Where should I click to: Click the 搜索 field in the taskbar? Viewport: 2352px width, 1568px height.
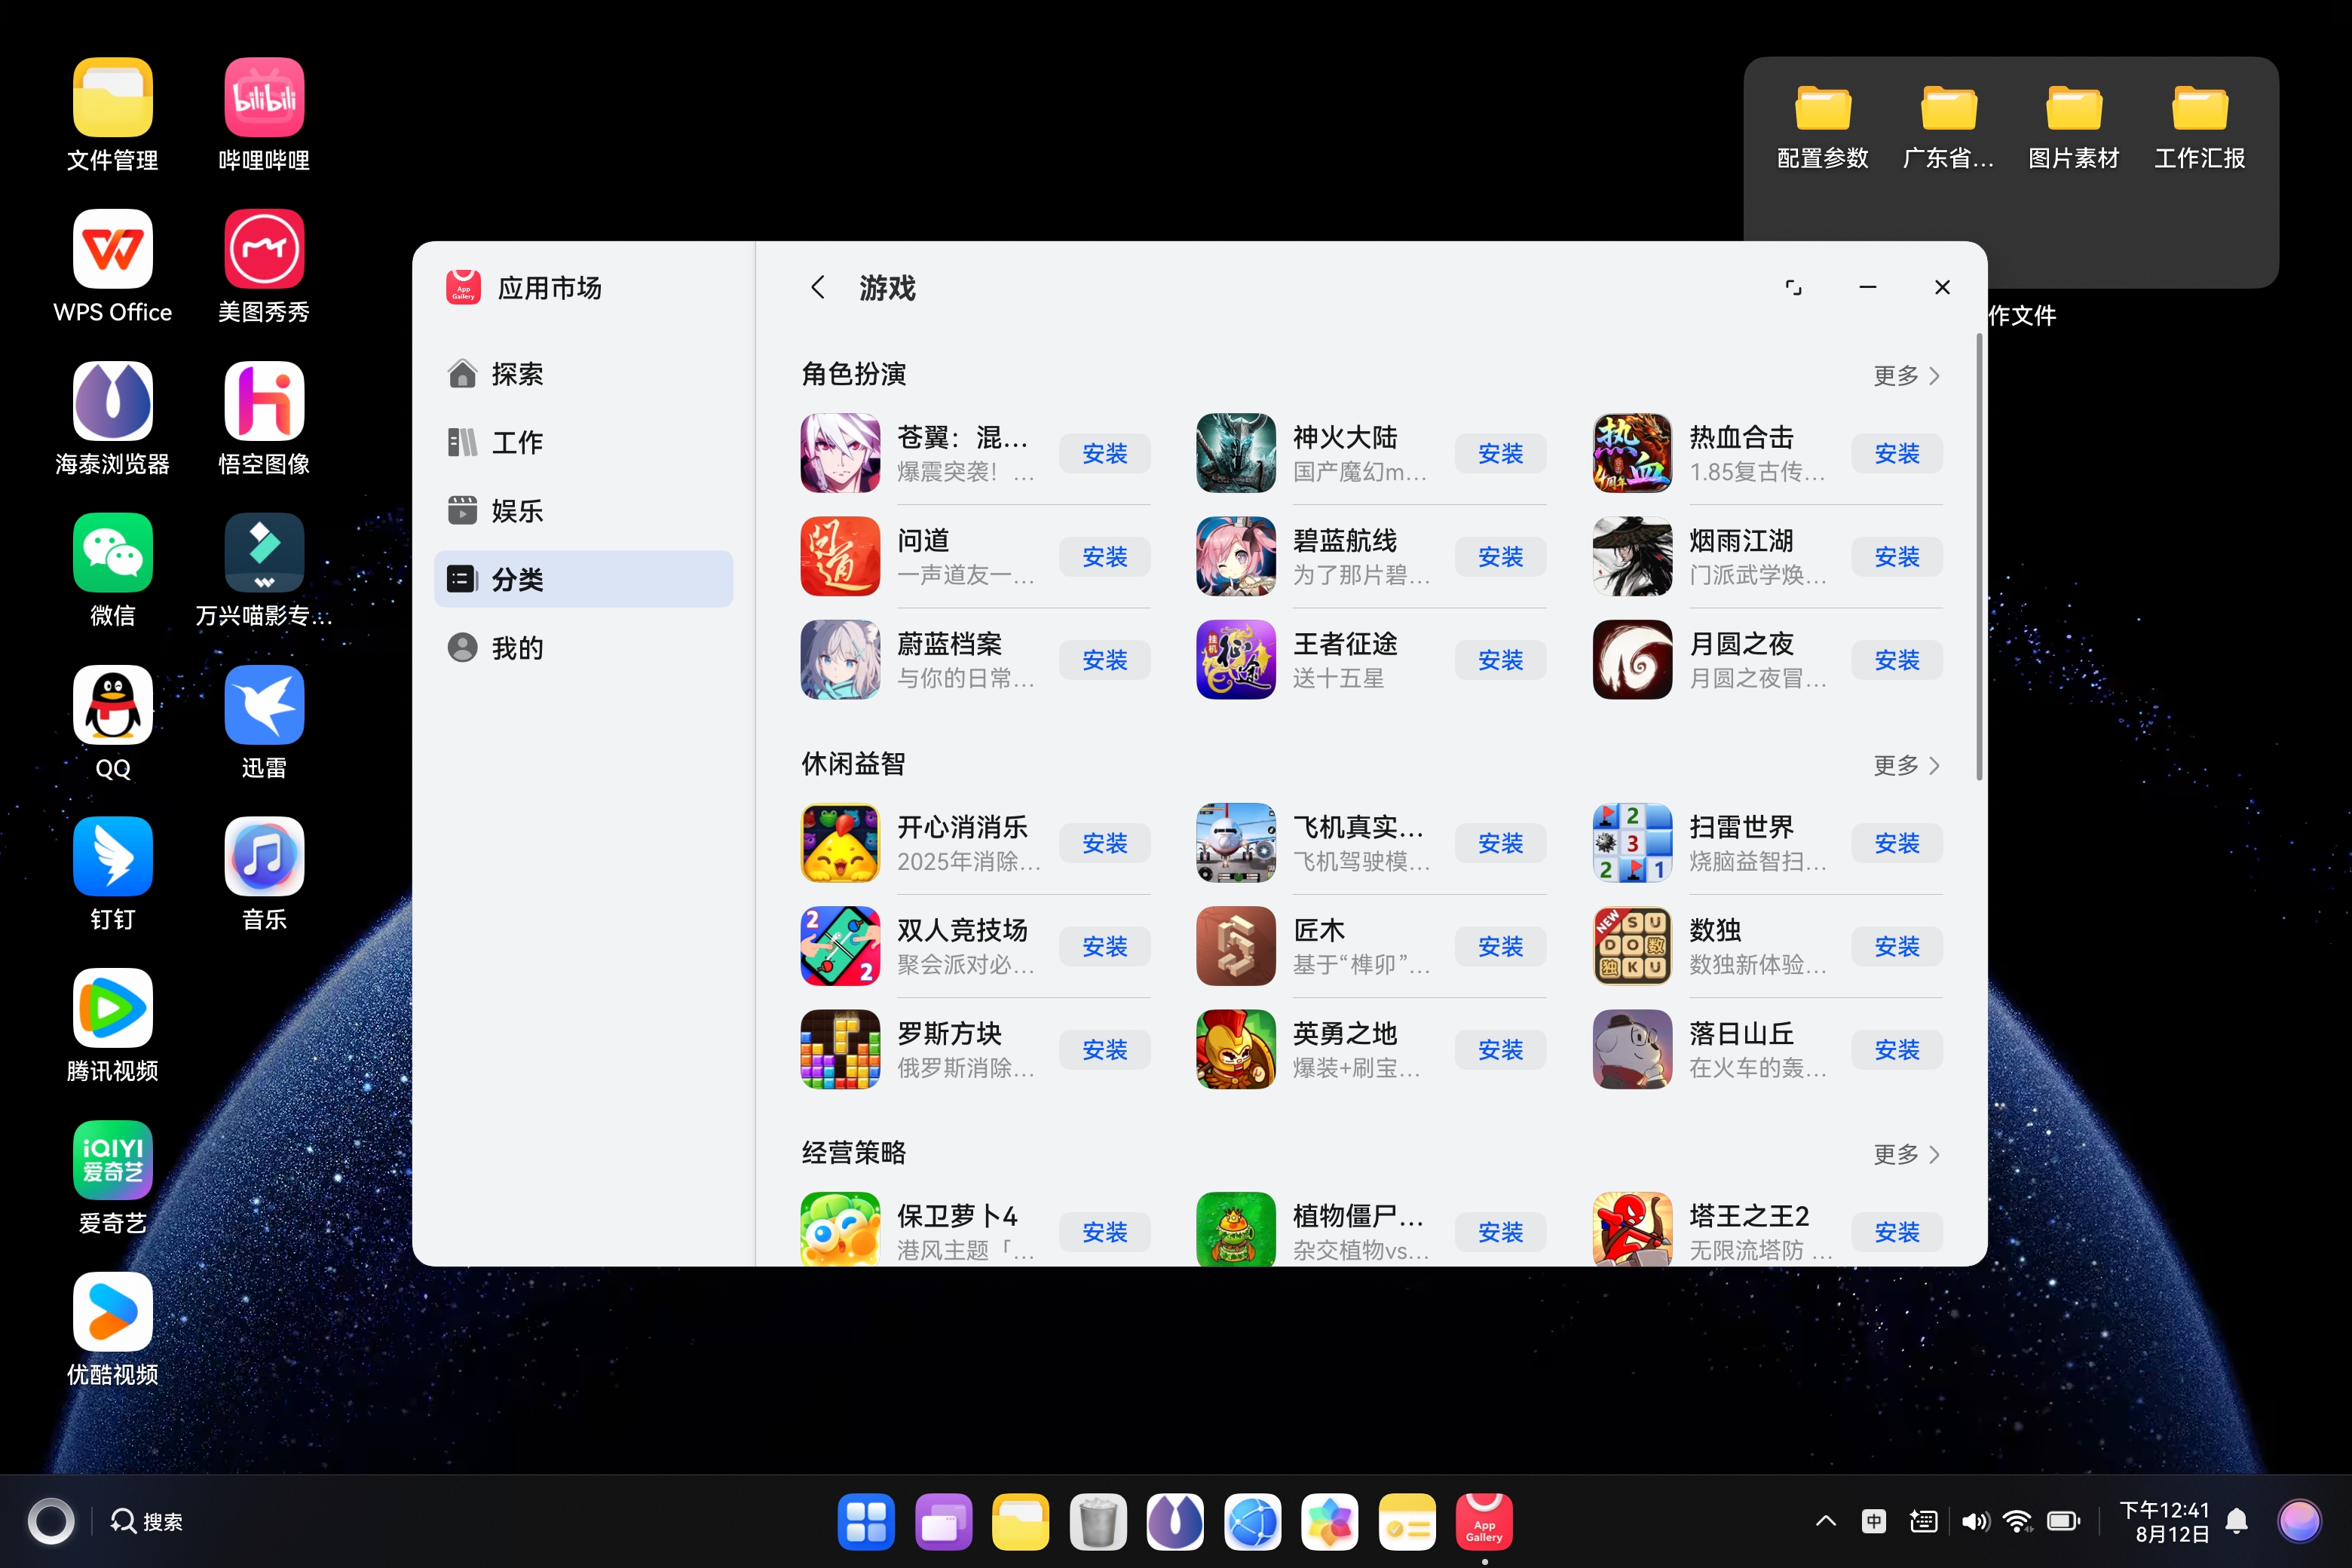146,1521
